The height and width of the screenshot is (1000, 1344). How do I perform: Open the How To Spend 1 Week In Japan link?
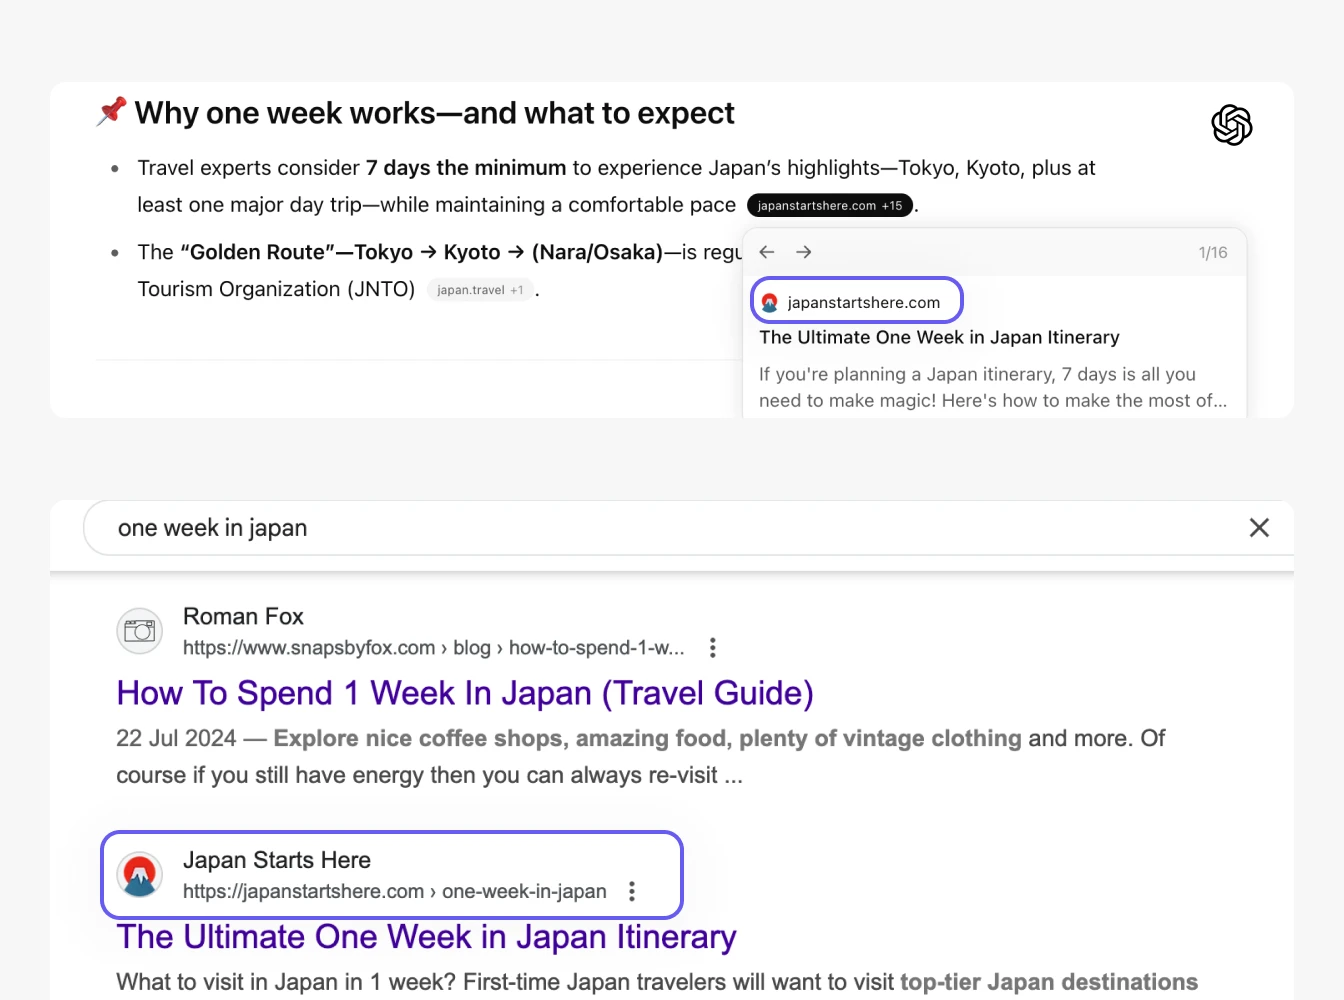pos(464,692)
